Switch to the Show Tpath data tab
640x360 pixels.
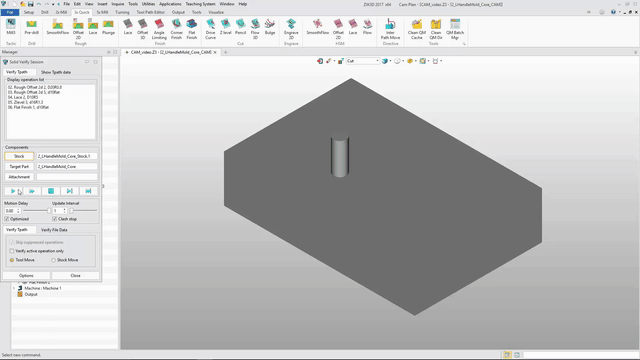[56, 72]
